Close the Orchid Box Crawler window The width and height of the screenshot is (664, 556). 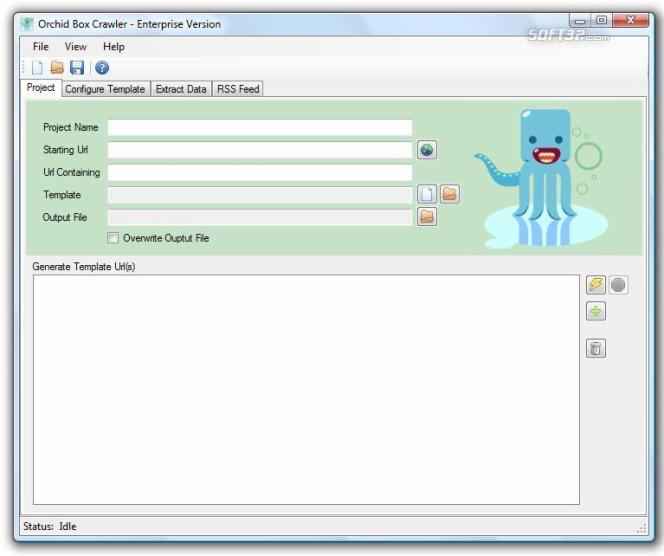(x=631, y=20)
